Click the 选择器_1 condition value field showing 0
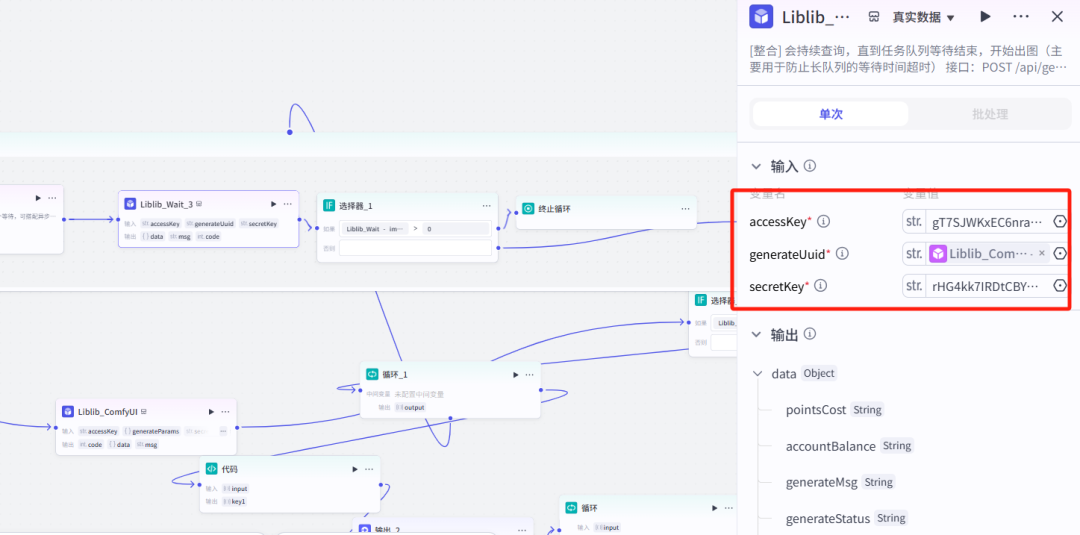Image resolution: width=1080 pixels, height=535 pixels. 457,229
